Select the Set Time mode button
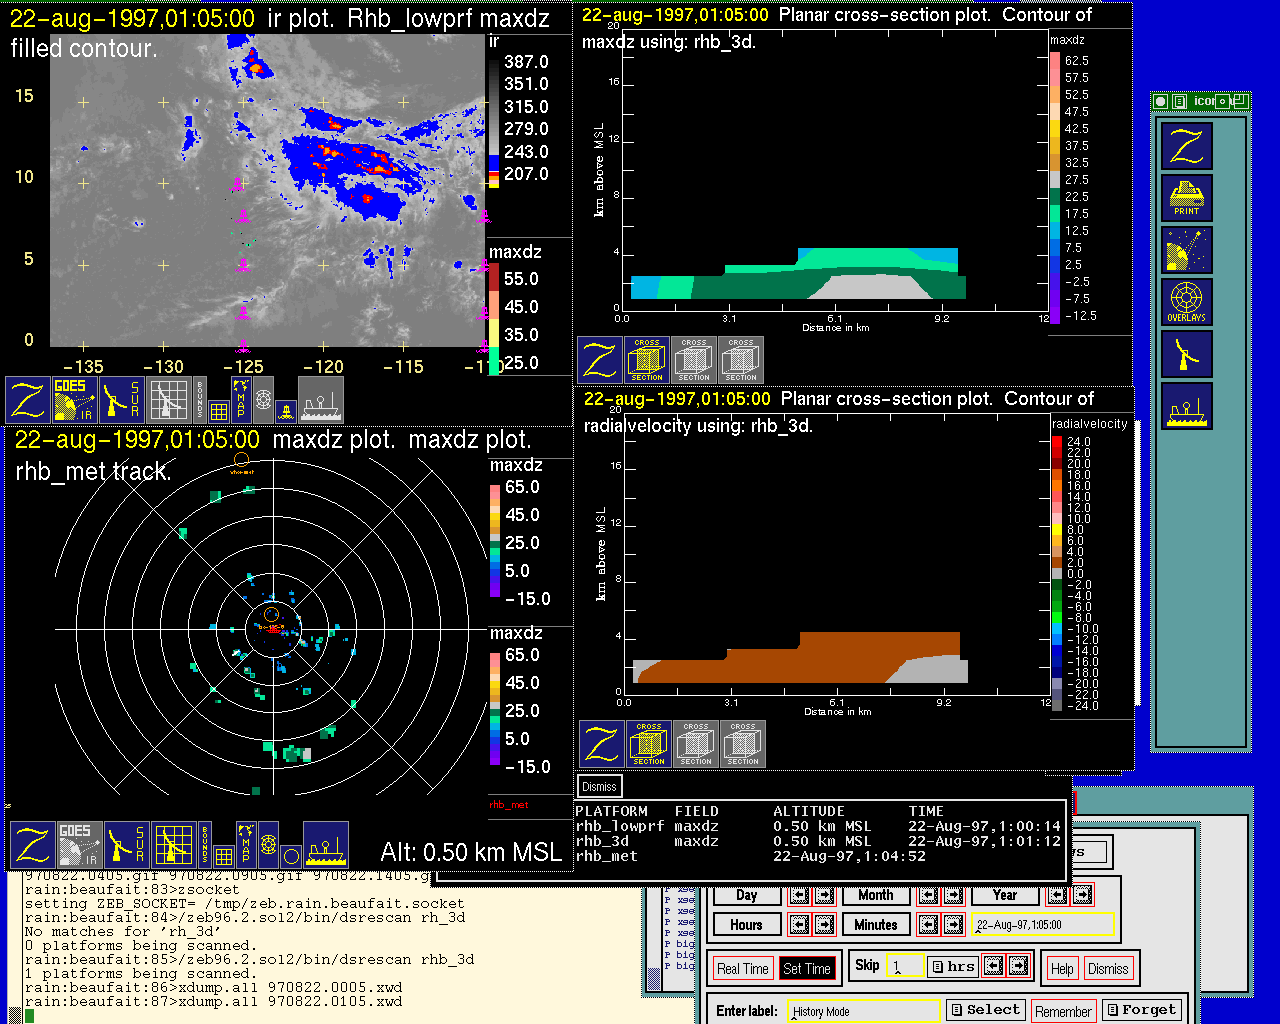The image size is (1280, 1024). tap(807, 968)
